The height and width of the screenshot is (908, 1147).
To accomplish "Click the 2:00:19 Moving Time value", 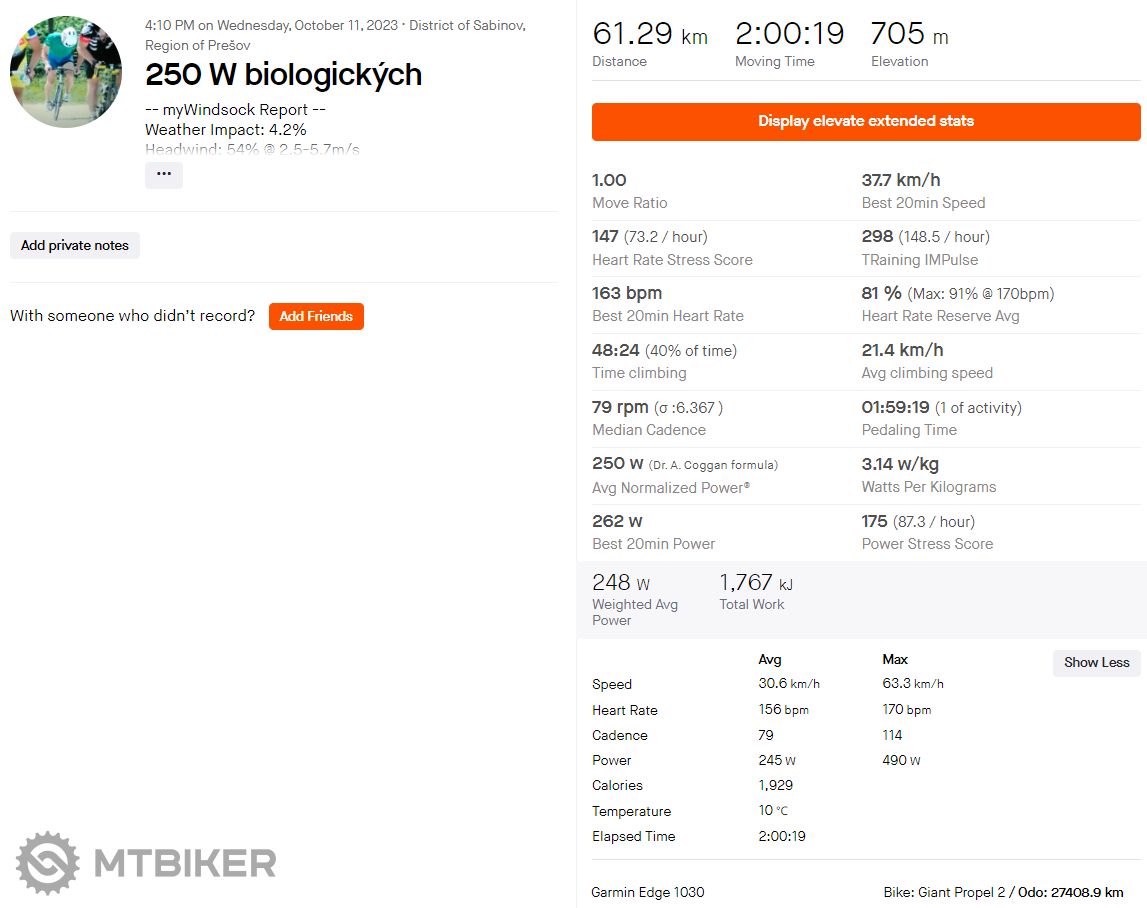I will (790, 35).
